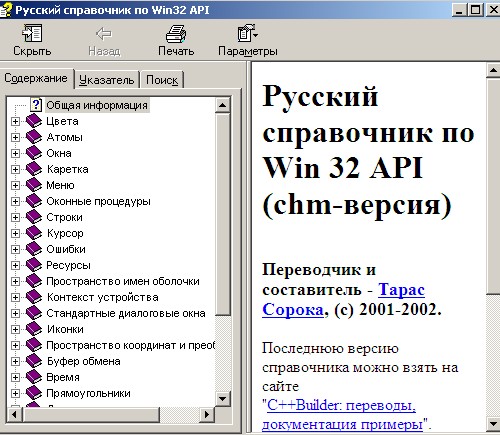The width and height of the screenshot is (500, 435).
Task: Open the Тарас Сорока author link
Action: (x=343, y=299)
